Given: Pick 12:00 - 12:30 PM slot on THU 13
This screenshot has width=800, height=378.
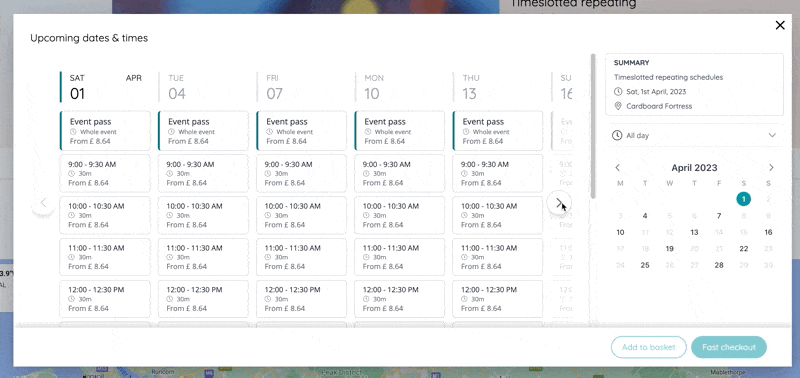Looking at the screenshot, I should point(497,299).
